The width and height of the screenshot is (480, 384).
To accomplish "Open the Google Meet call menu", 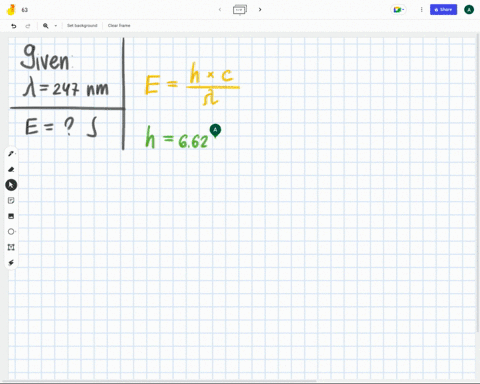I will [398, 10].
